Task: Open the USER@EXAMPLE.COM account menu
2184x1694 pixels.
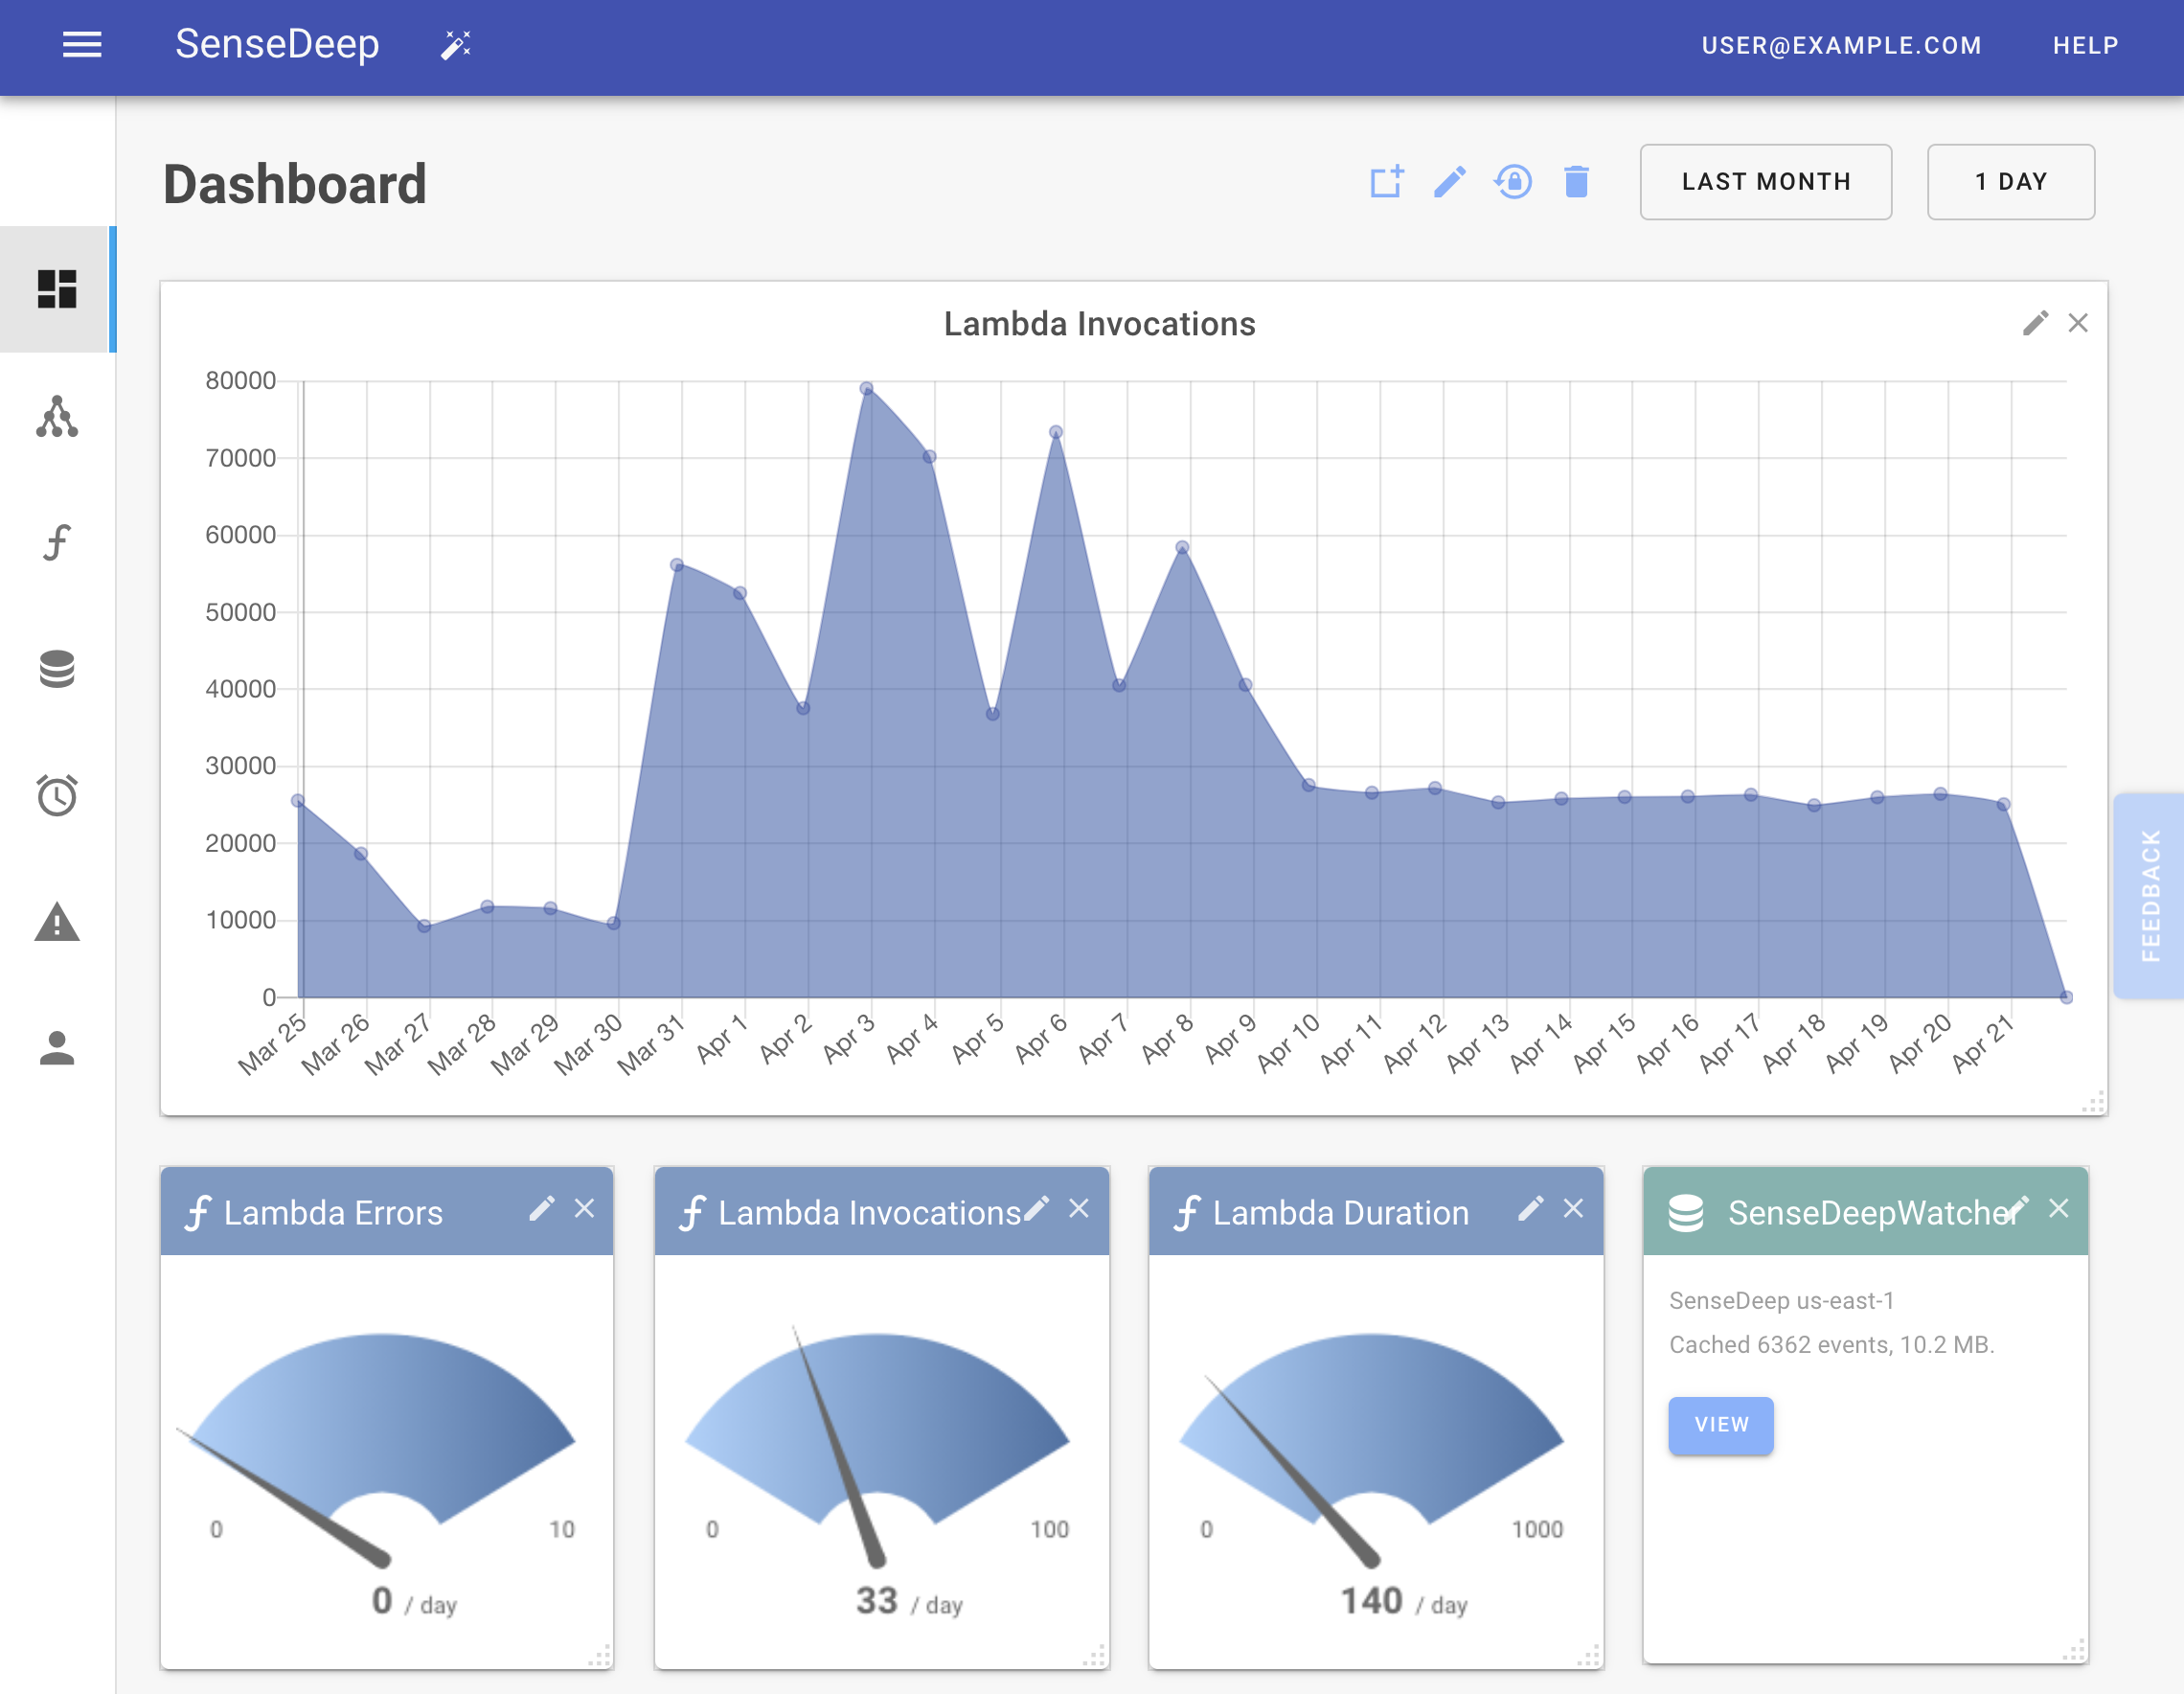Action: (x=1841, y=46)
